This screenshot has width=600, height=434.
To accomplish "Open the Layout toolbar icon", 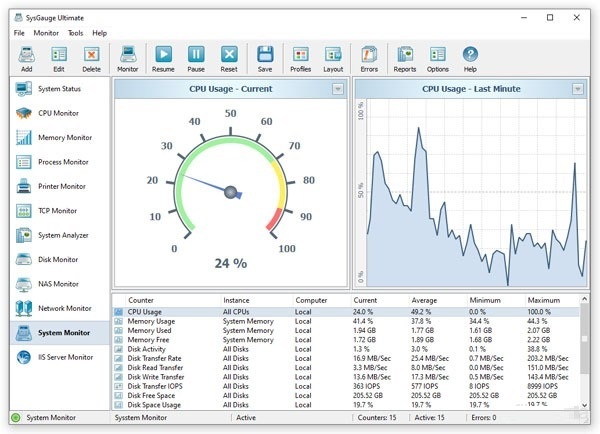I will point(333,55).
